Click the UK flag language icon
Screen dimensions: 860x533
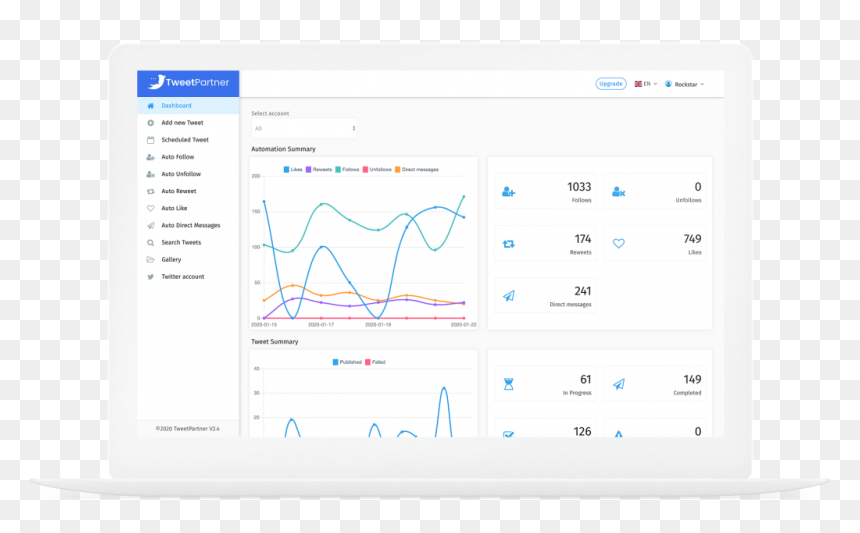pyautogui.click(x=638, y=84)
